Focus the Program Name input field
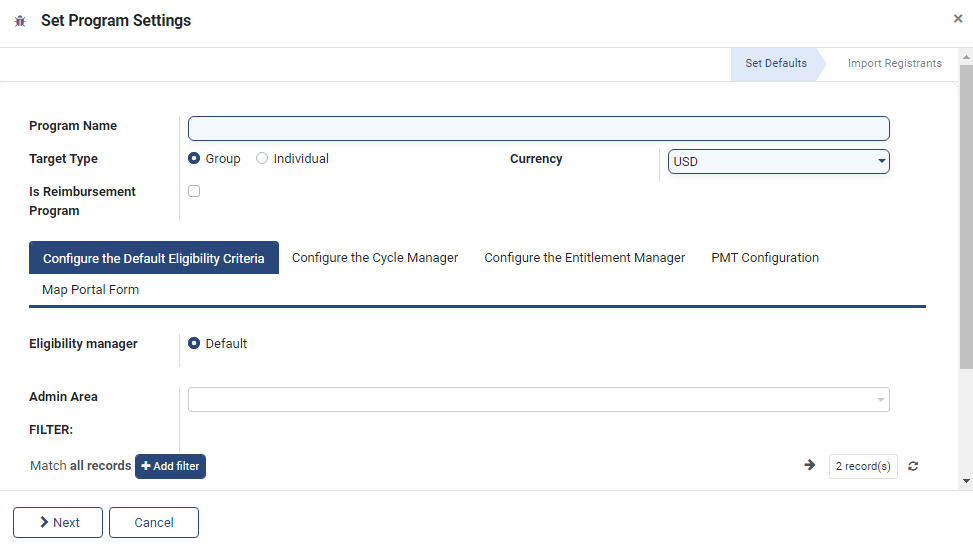Image resolution: width=973 pixels, height=552 pixels. [x=539, y=129]
